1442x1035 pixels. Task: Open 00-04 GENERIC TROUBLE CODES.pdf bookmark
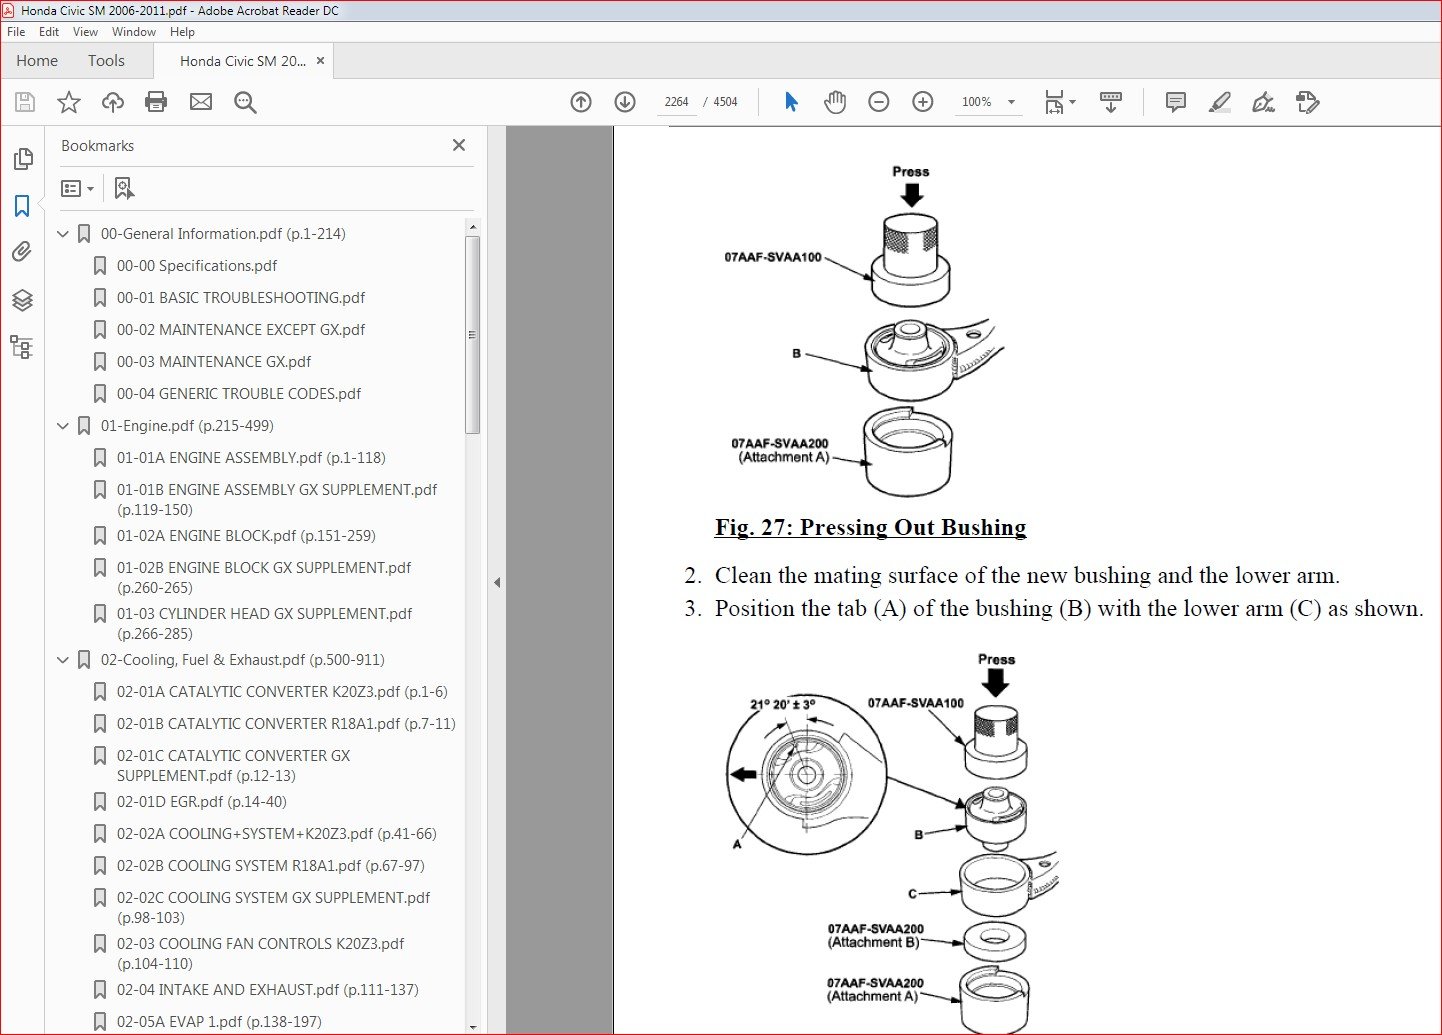239,394
